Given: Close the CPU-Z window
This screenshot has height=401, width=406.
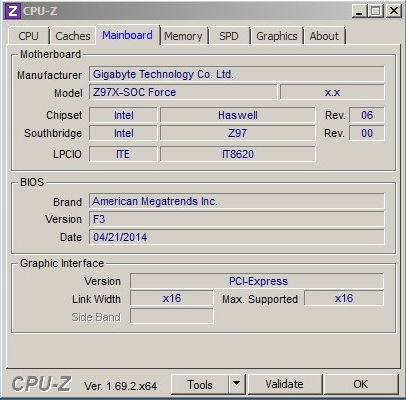Looking at the screenshot, I should pyautogui.click(x=394, y=11).
